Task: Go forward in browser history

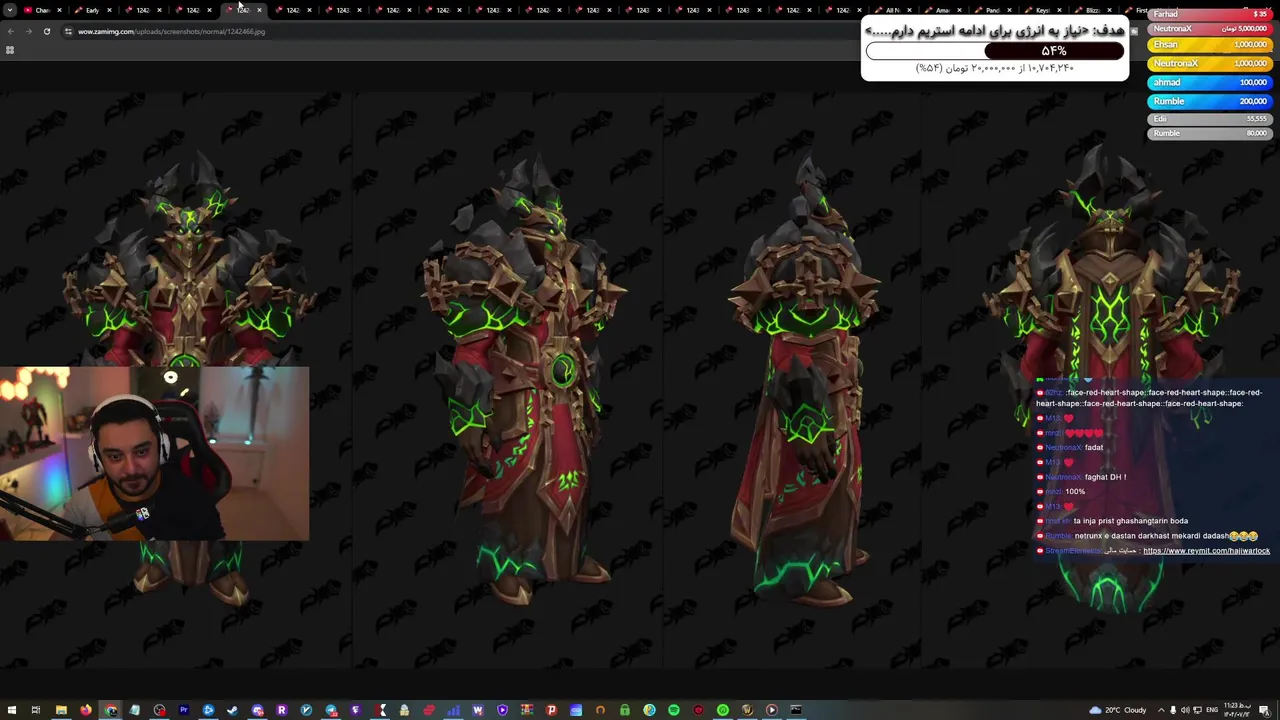Action: point(29,31)
